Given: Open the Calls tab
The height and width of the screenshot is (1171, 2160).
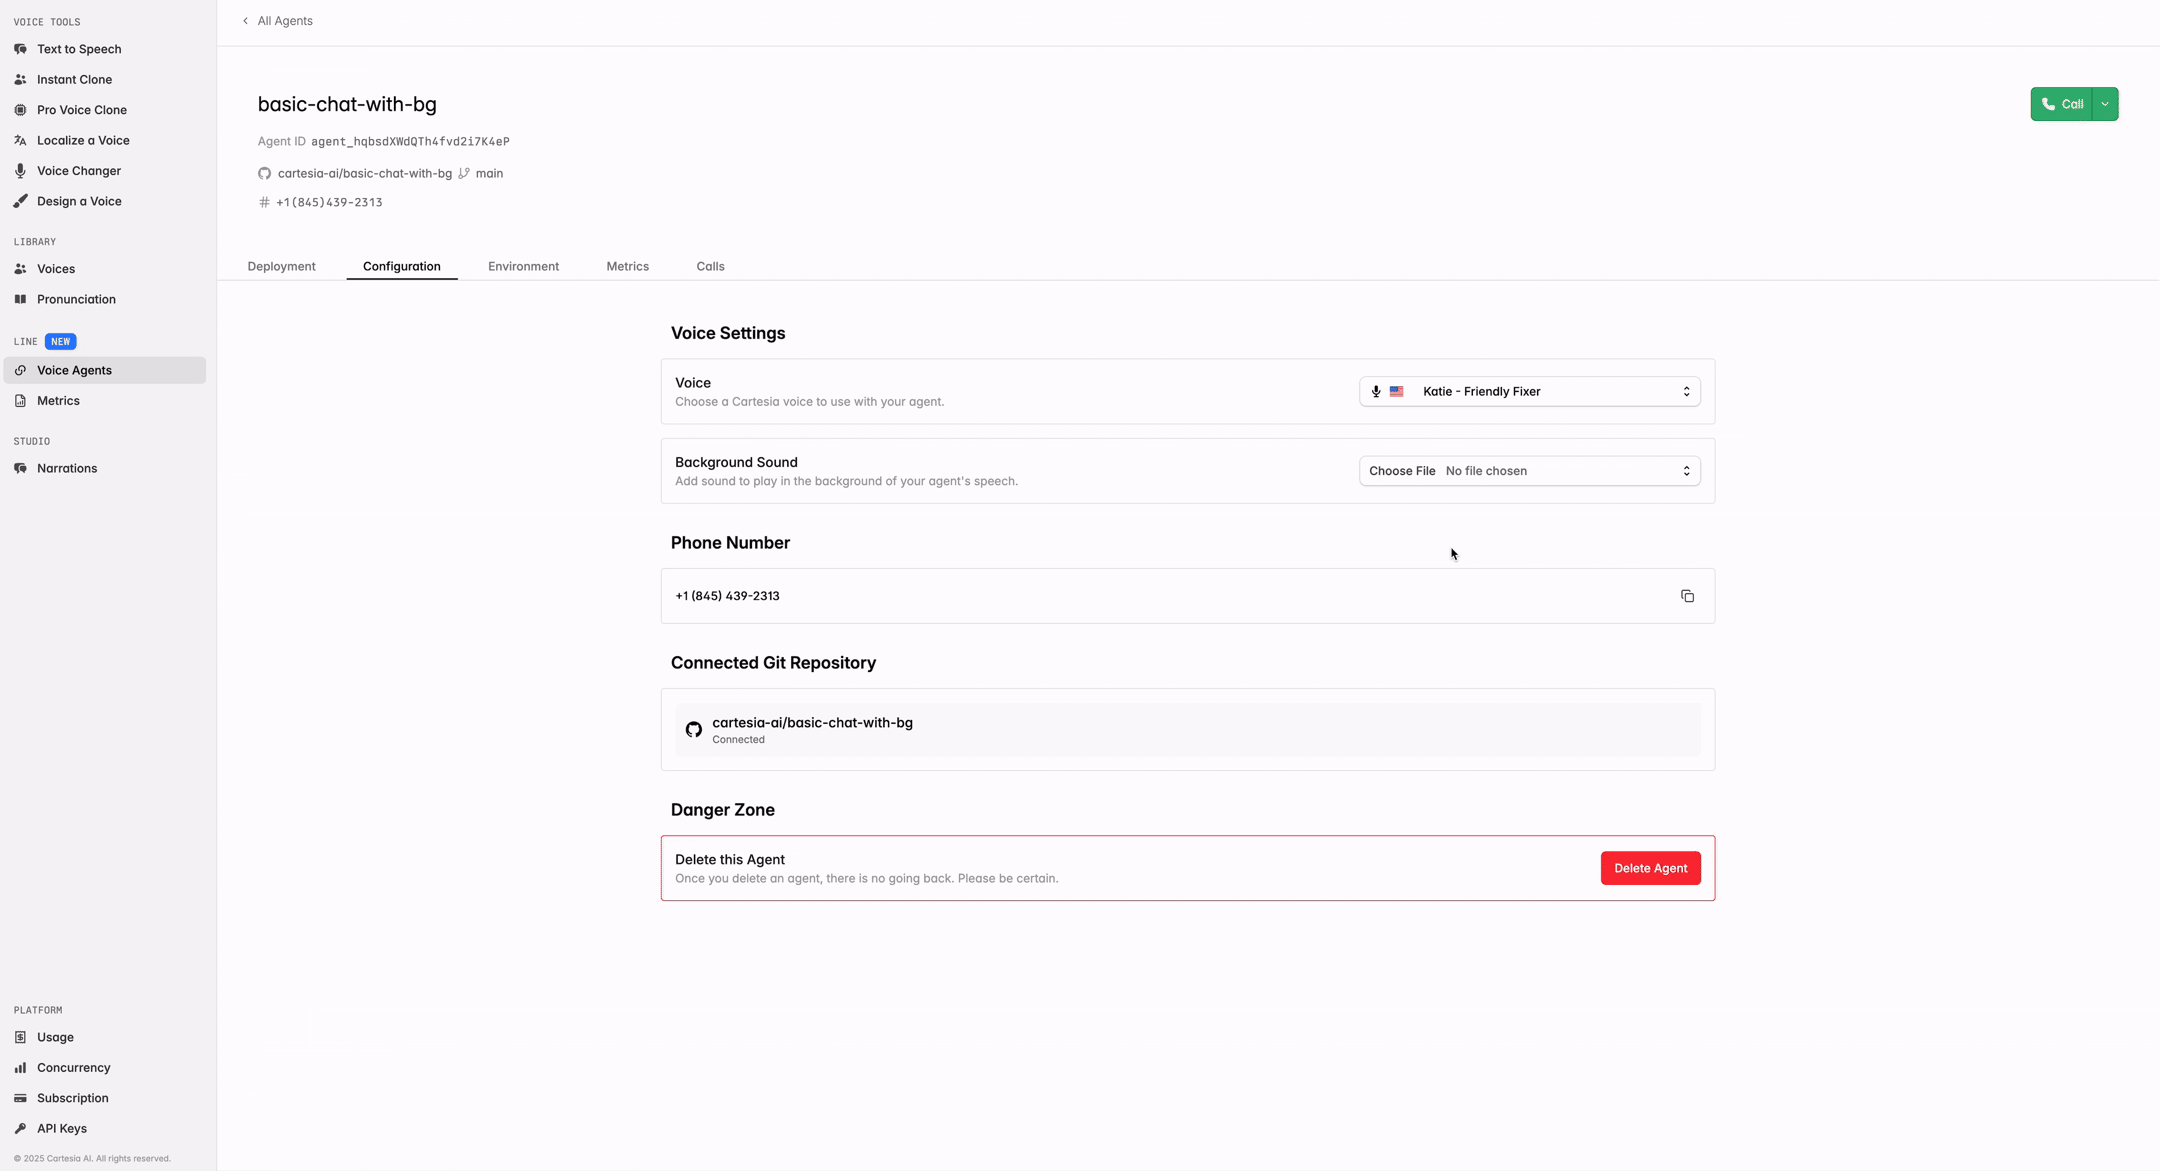Looking at the screenshot, I should (710, 266).
